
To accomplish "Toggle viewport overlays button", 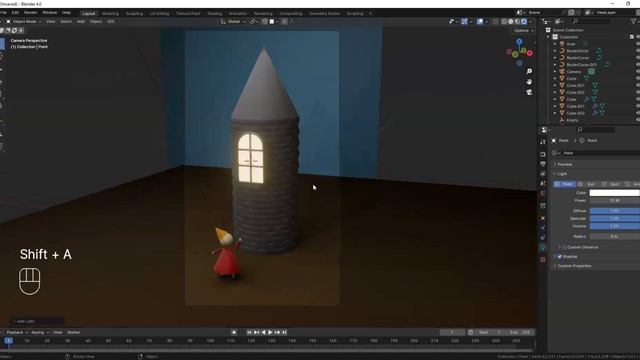I will tap(480, 22).
